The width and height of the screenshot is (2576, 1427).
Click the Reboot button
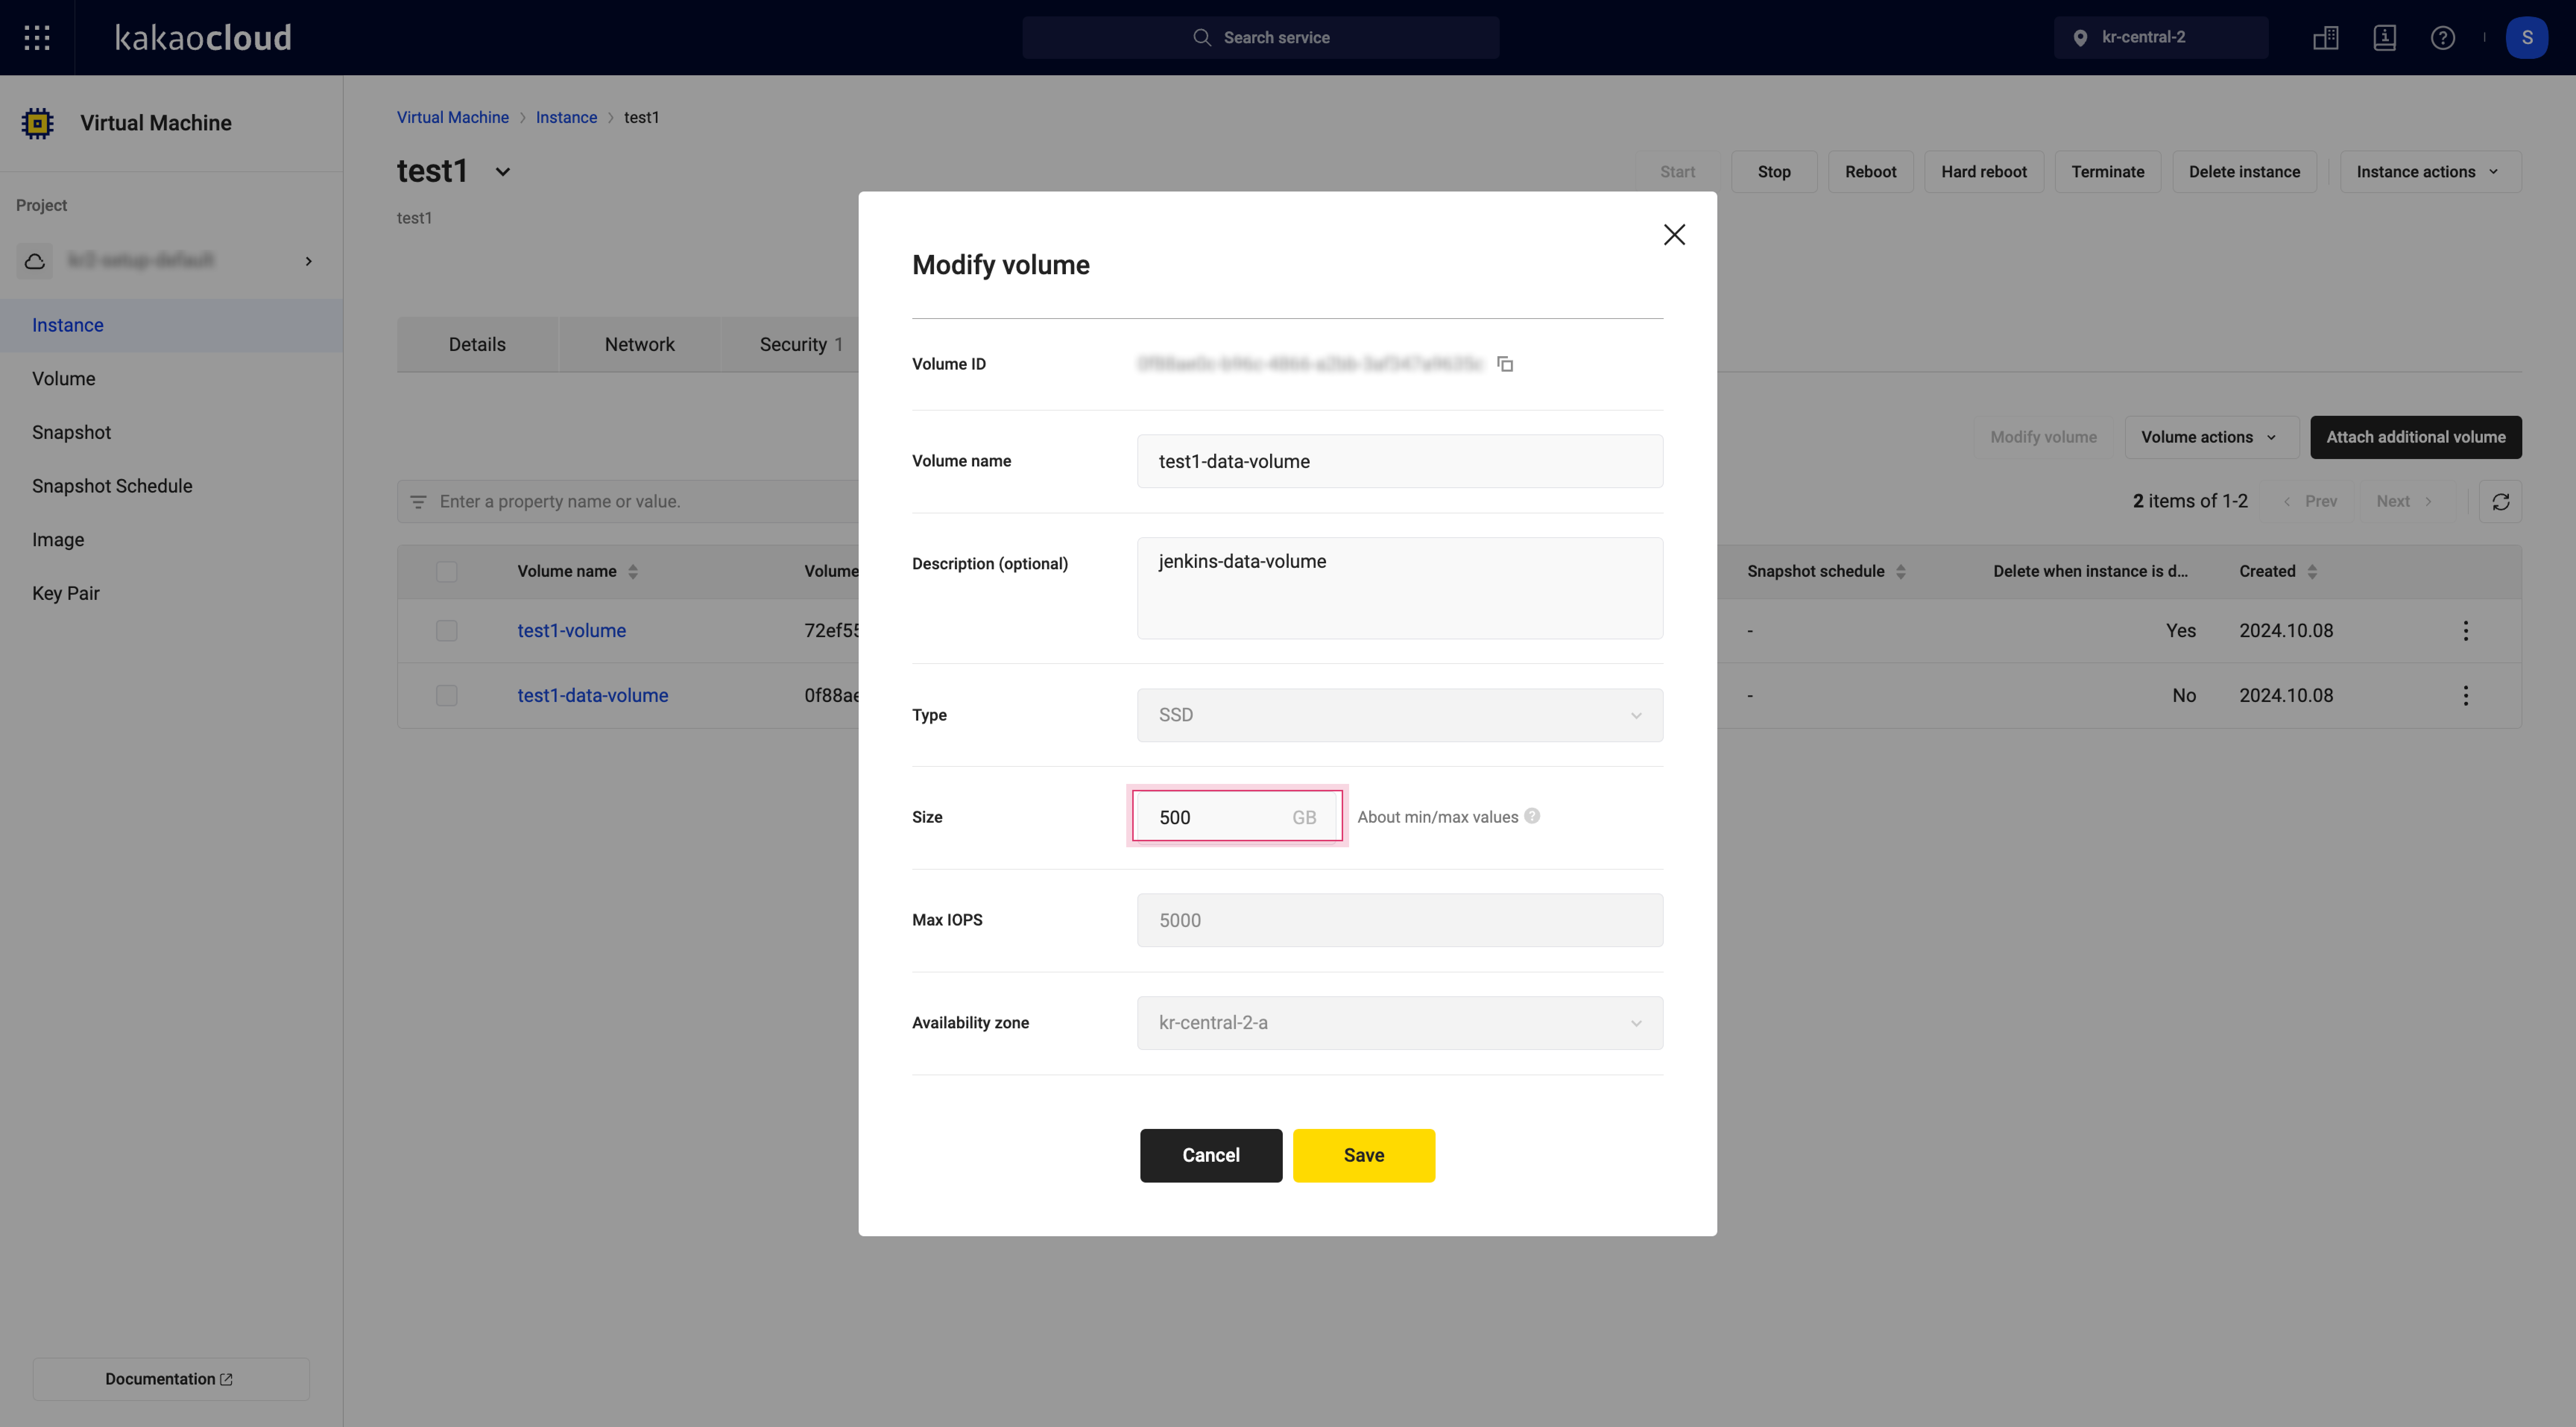pos(1870,172)
